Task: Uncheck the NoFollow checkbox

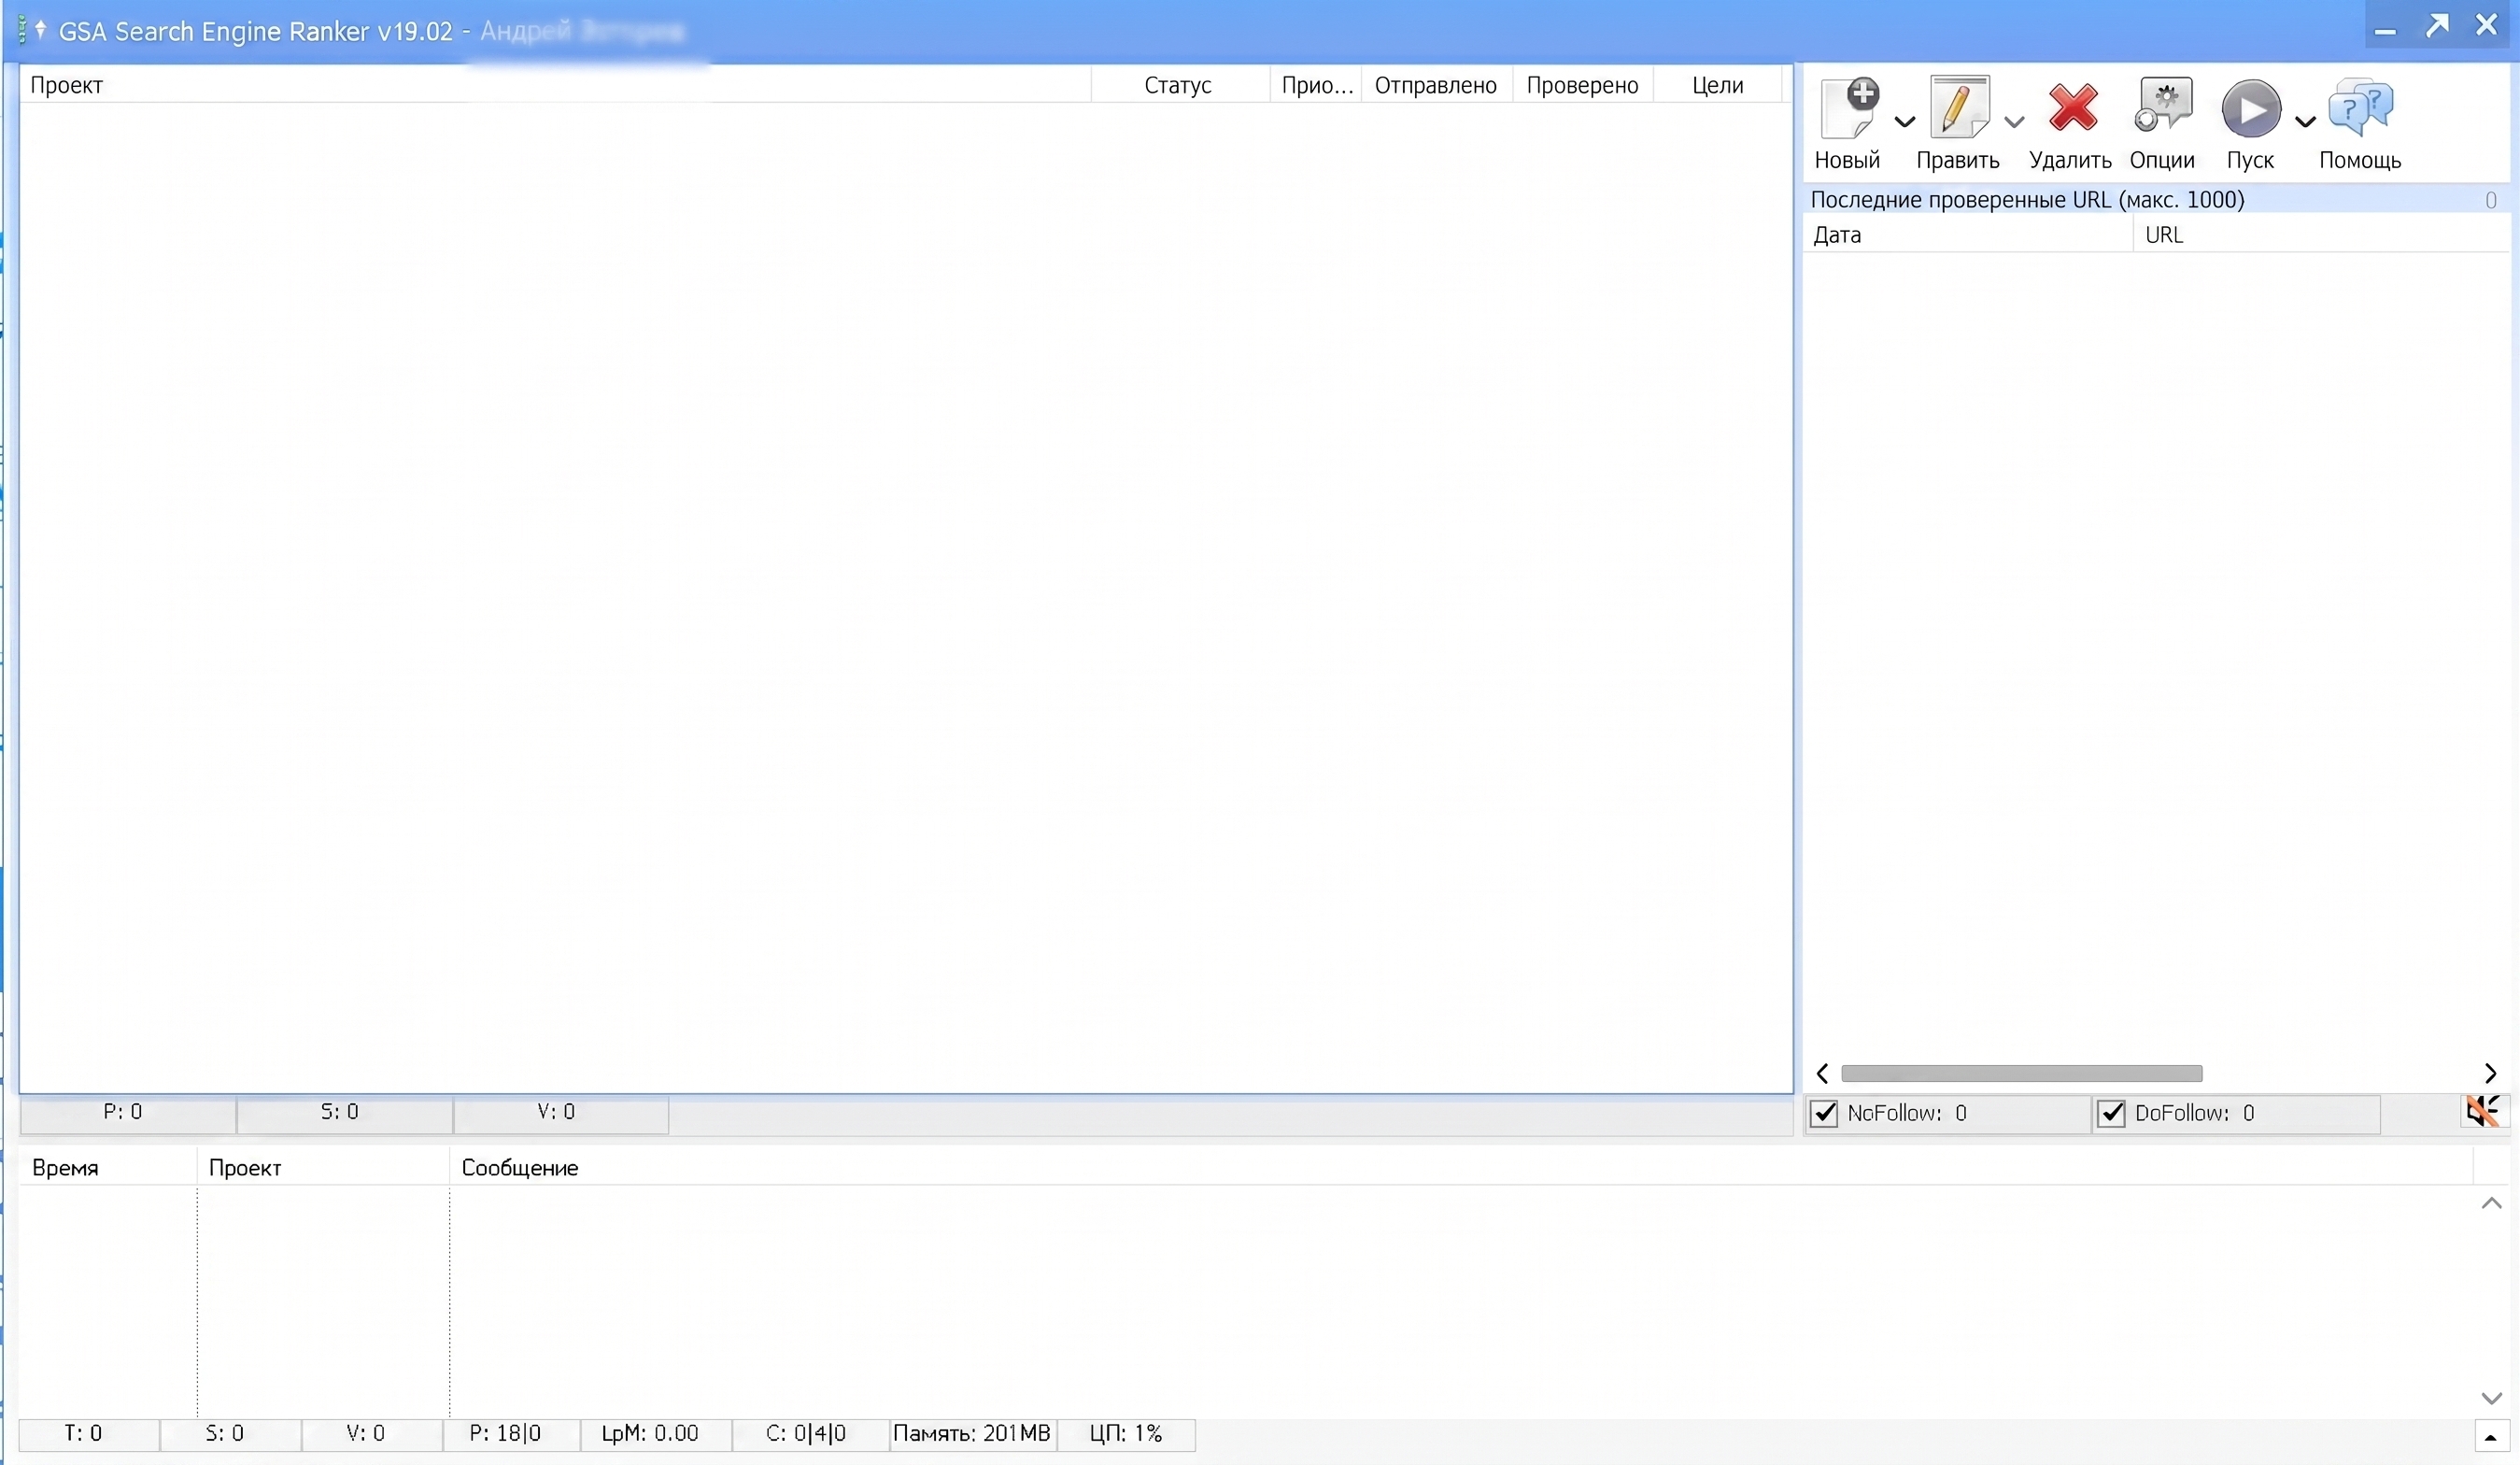Action: tap(1825, 1113)
